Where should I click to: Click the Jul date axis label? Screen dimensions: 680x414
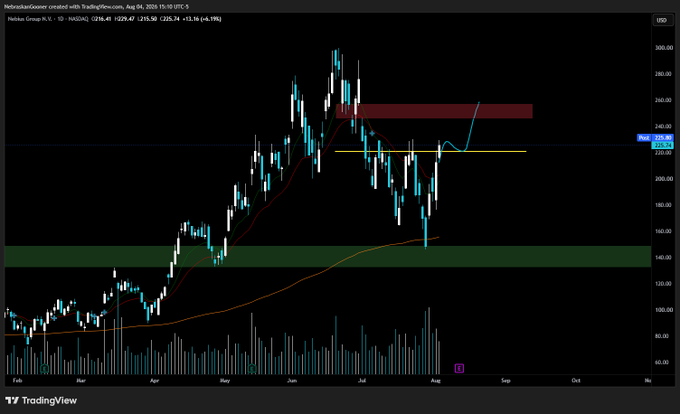tap(362, 381)
